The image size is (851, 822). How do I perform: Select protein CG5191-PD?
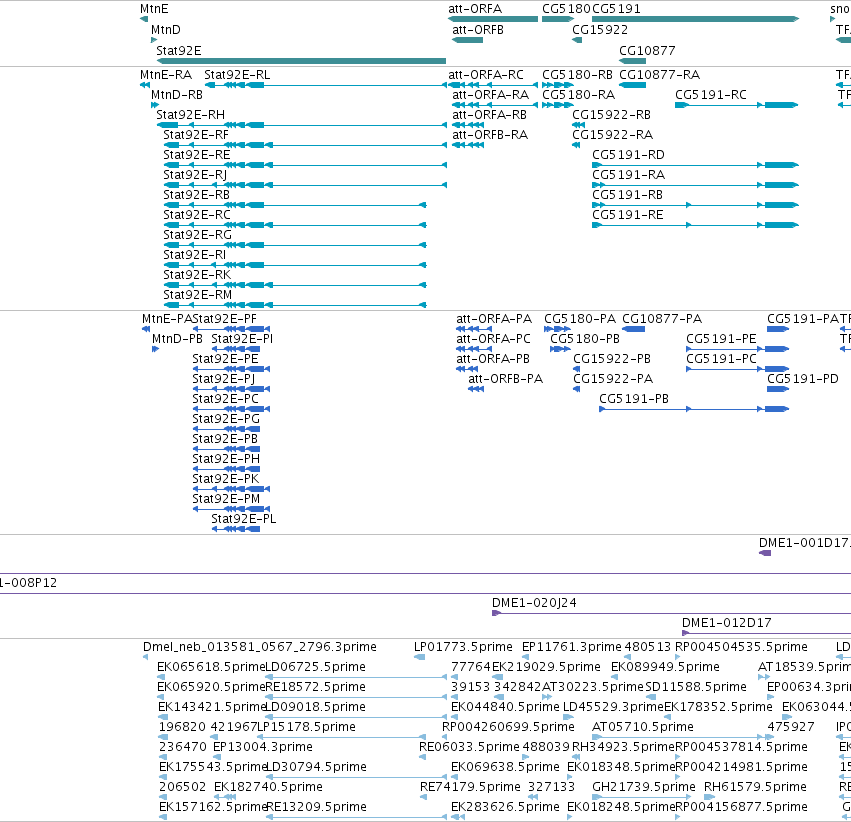(778, 389)
